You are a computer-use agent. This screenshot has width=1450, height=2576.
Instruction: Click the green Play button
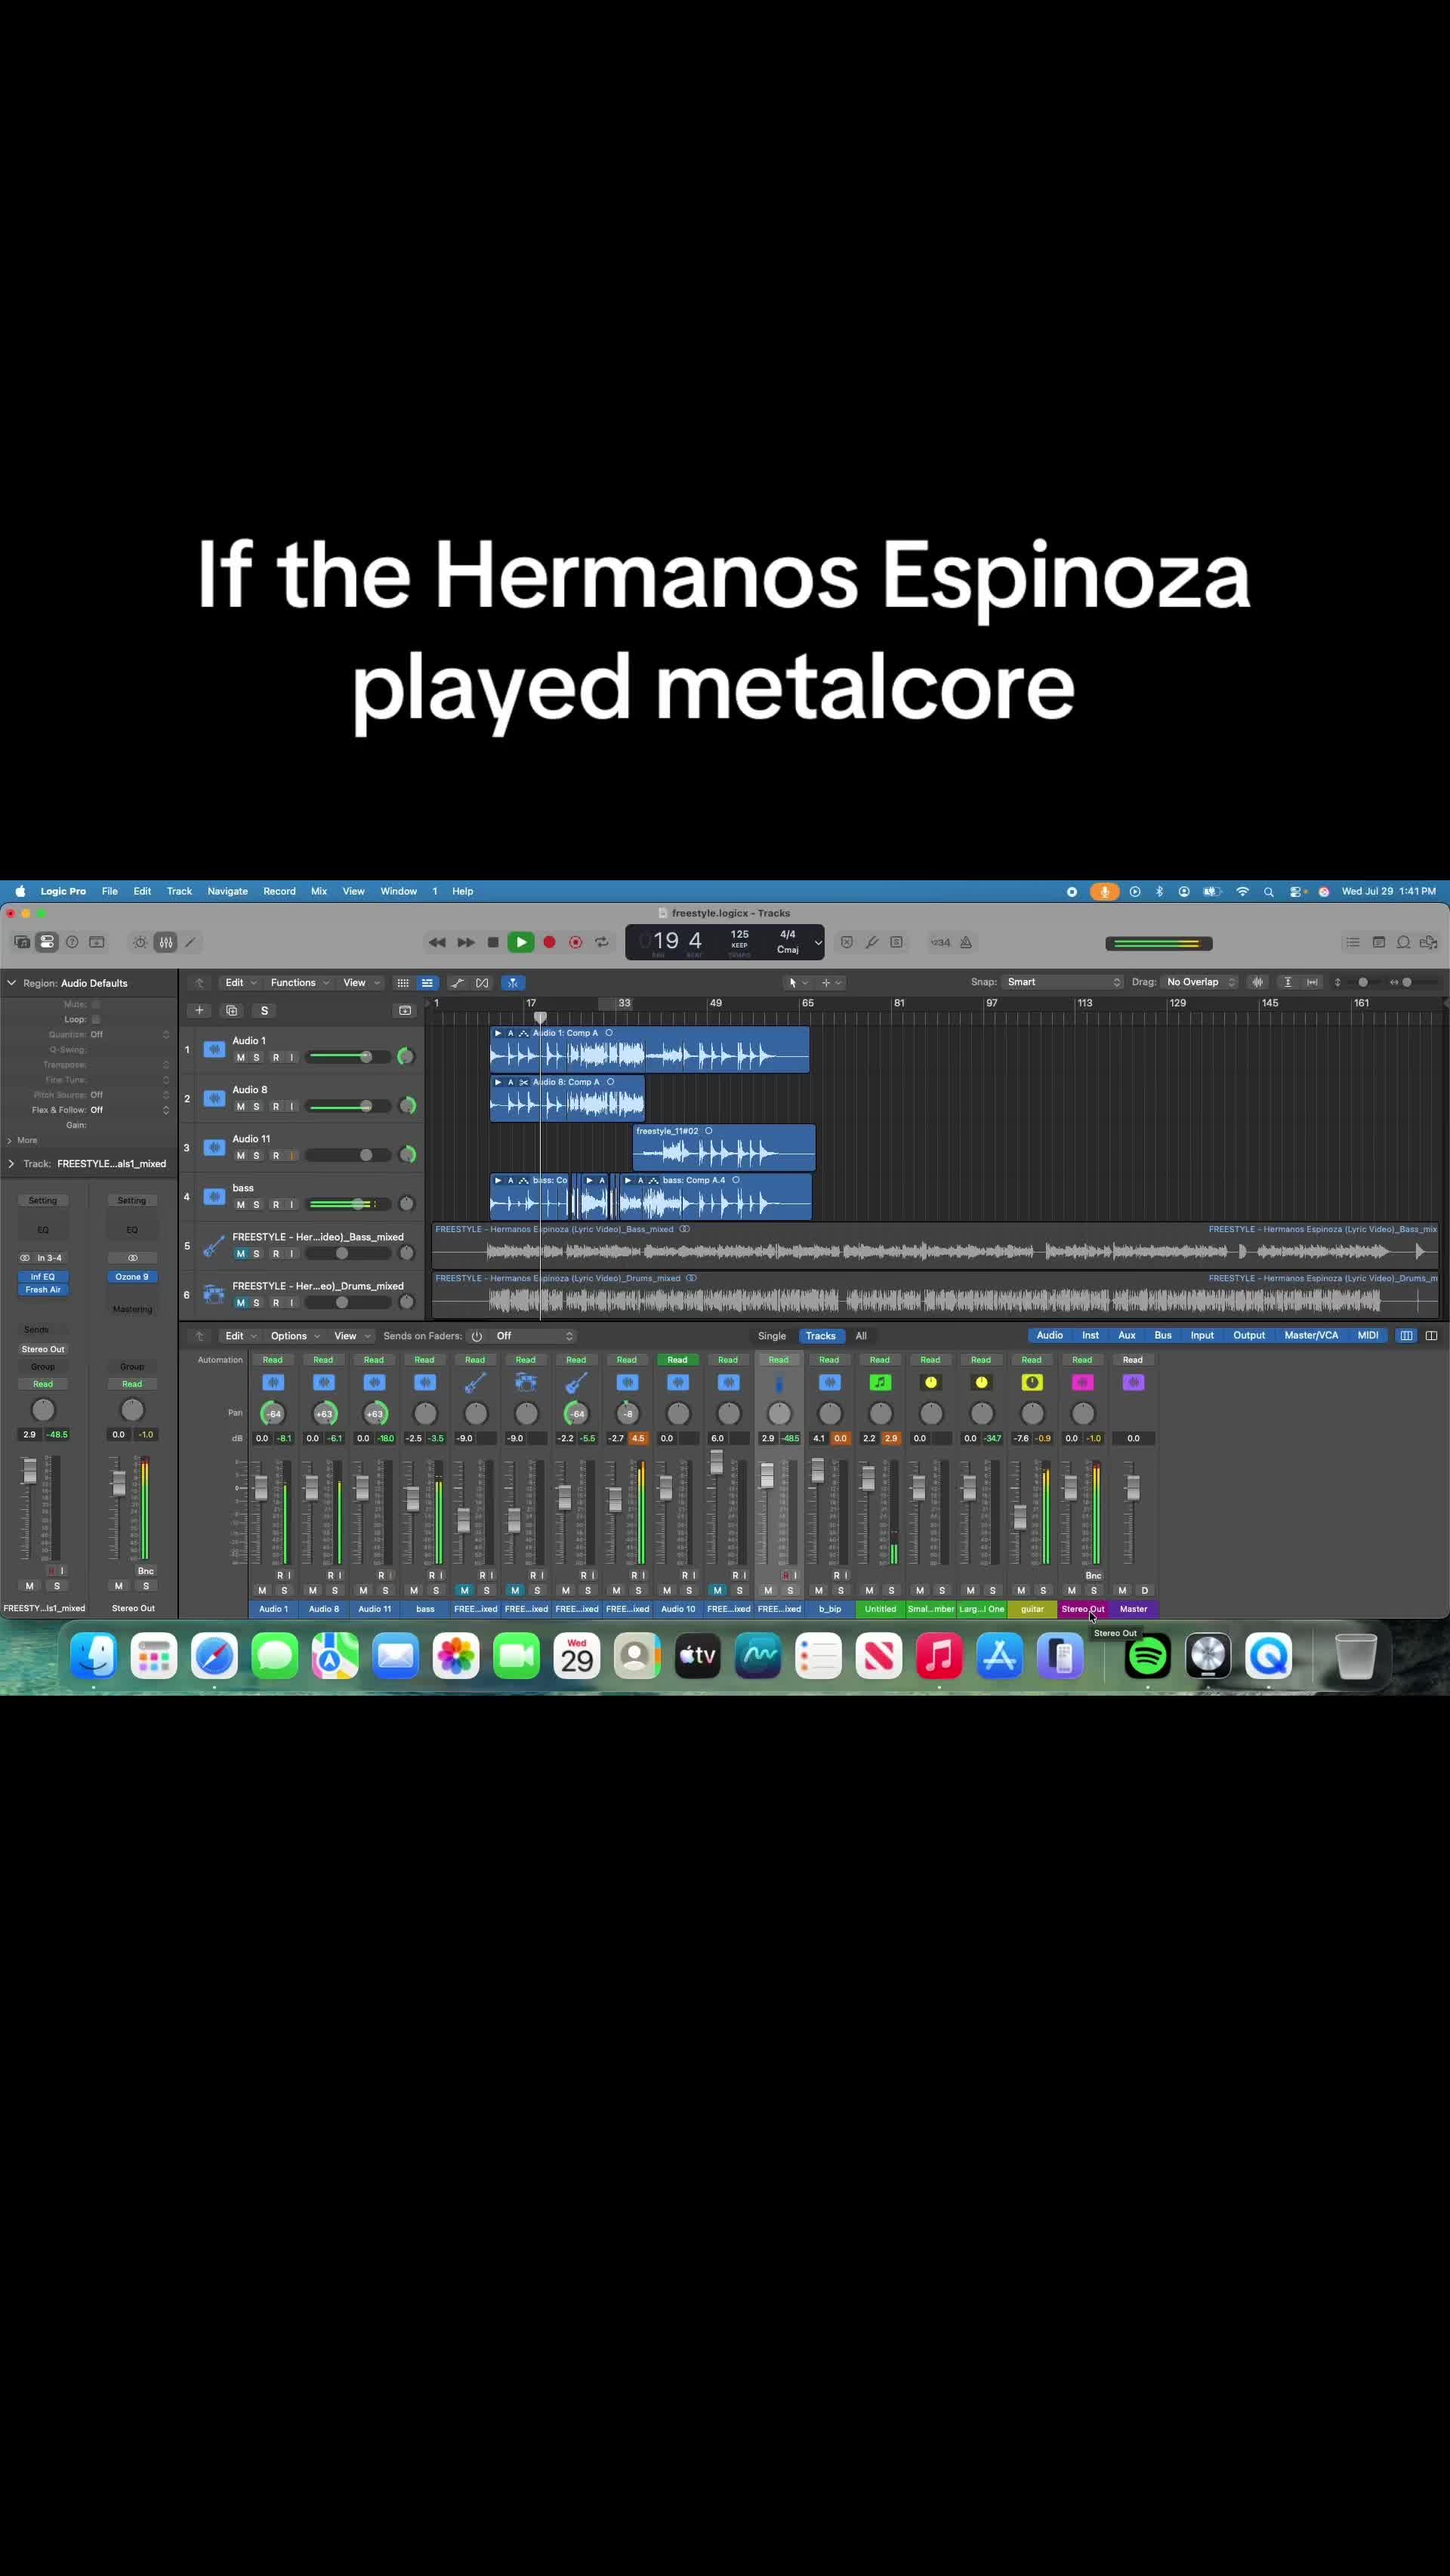pos(521,942)
